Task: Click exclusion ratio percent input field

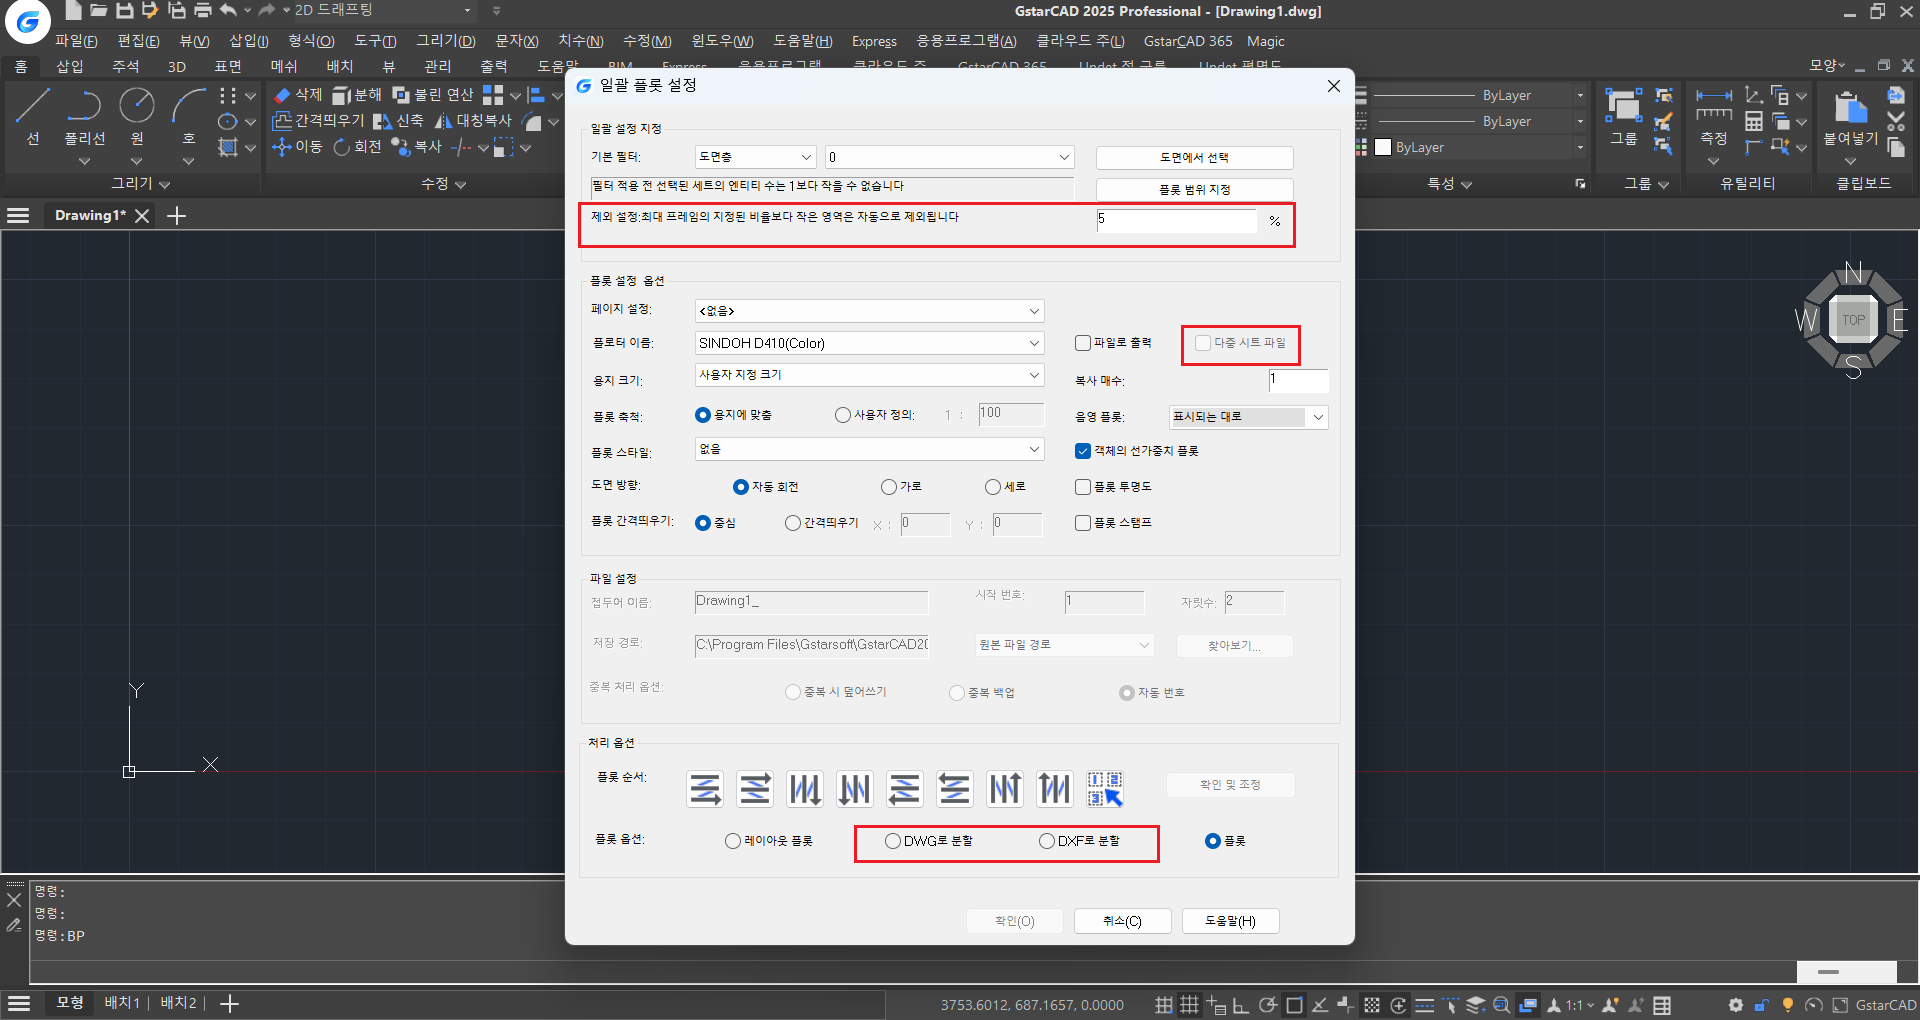Action: click(x=1176, y=221)
